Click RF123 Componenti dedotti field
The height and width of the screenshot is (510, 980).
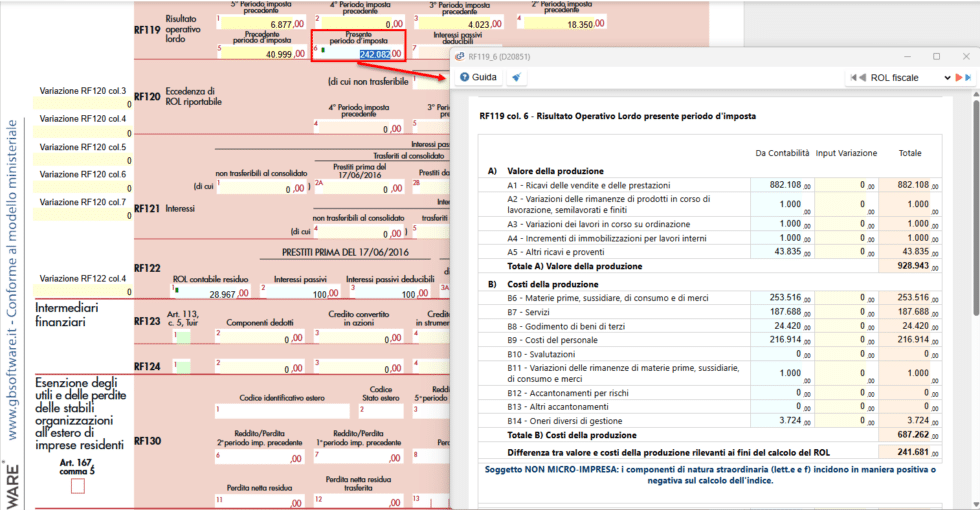(261, 338)
